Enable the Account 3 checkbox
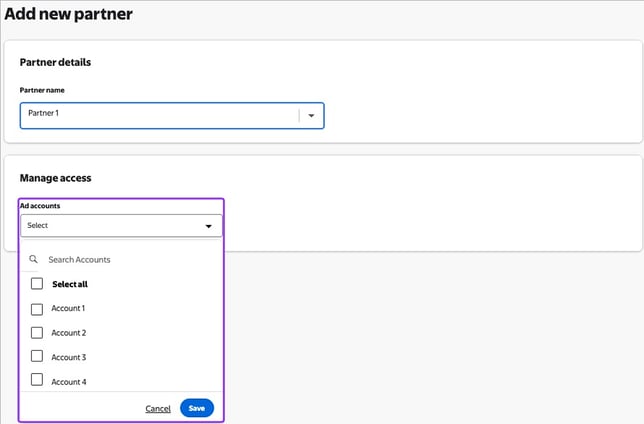 (x=37, y=356)
